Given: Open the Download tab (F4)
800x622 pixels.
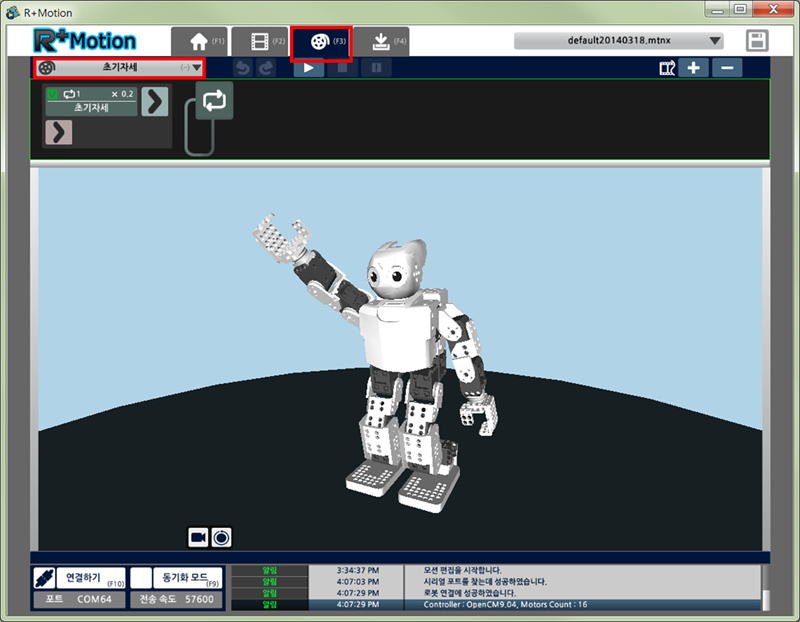Looking at the screenshot, I should (381, 41).
